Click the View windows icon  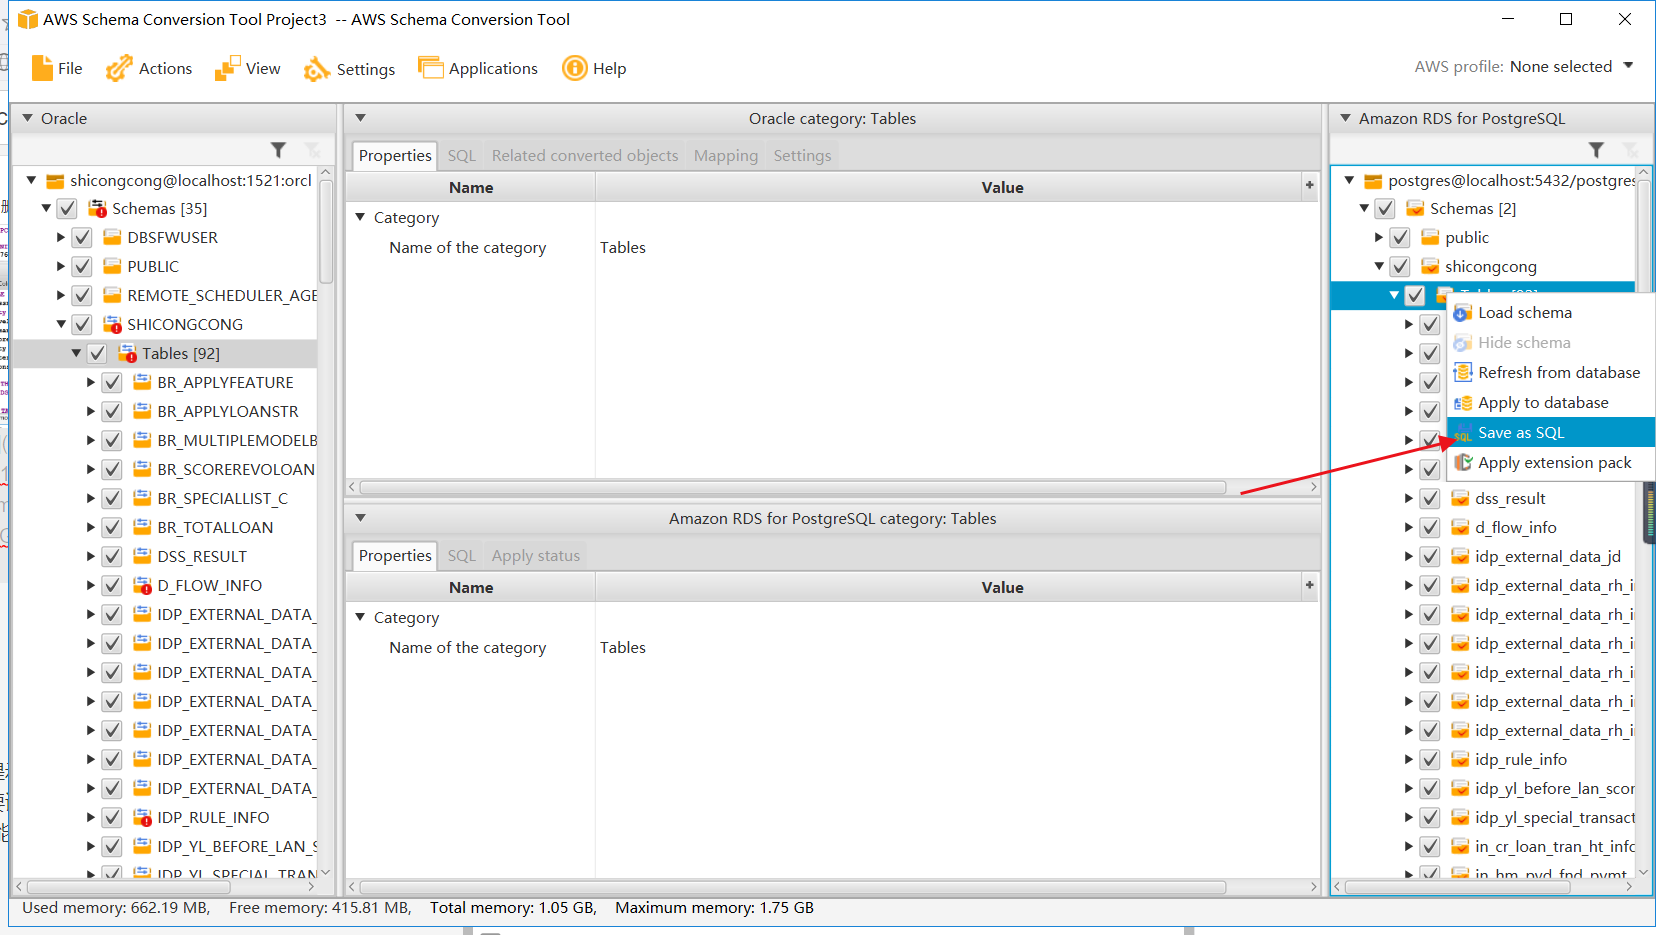pyautogui.click(x=227, y=68)
